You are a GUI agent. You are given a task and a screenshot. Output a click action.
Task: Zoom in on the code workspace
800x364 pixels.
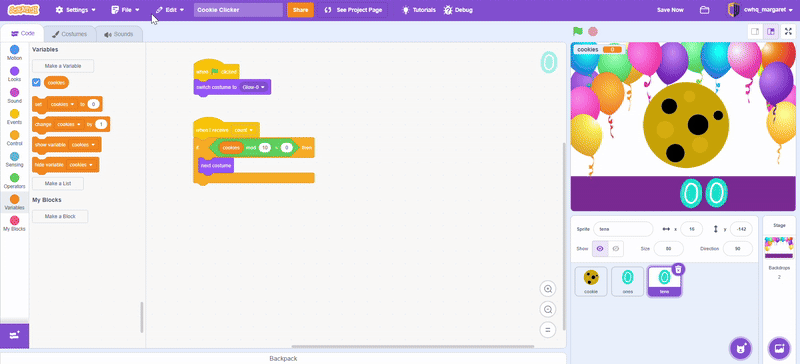(548, 289)
